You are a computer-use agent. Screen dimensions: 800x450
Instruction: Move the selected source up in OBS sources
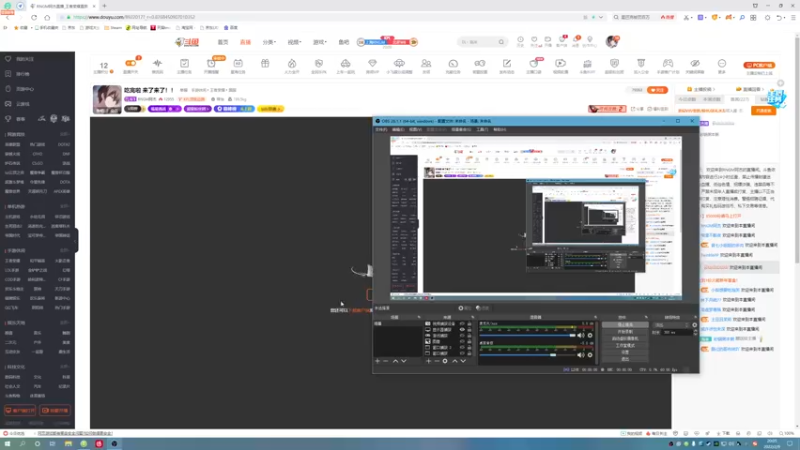click(455, 361)
